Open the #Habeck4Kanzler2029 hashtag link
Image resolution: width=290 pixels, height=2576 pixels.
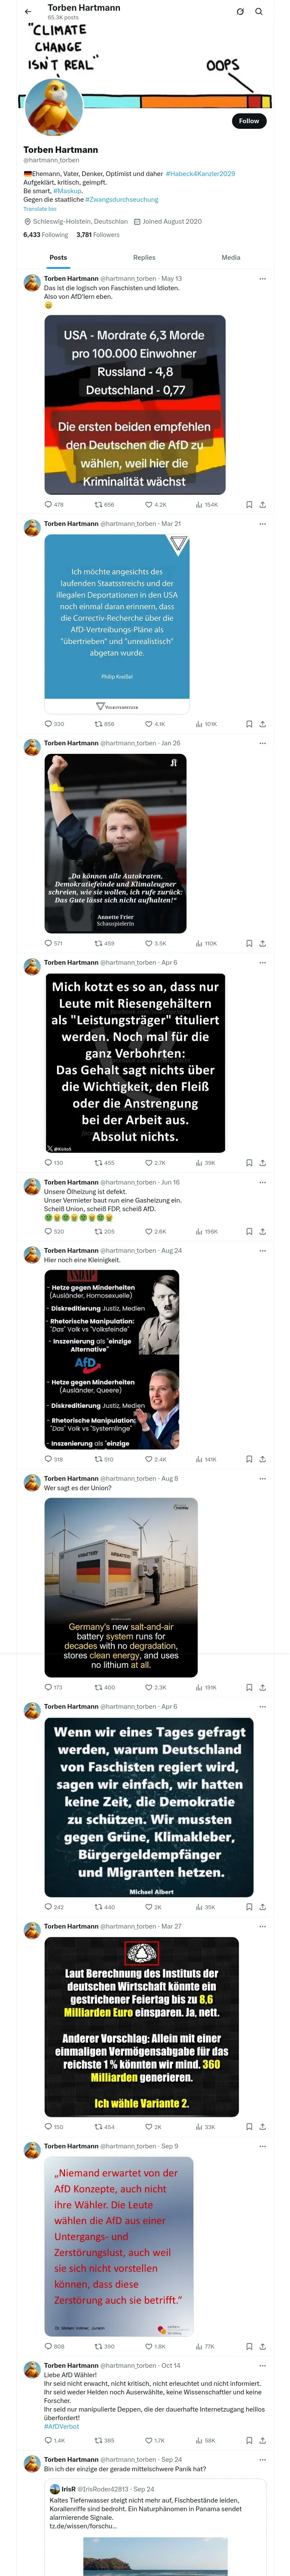[x=200, y=174]
